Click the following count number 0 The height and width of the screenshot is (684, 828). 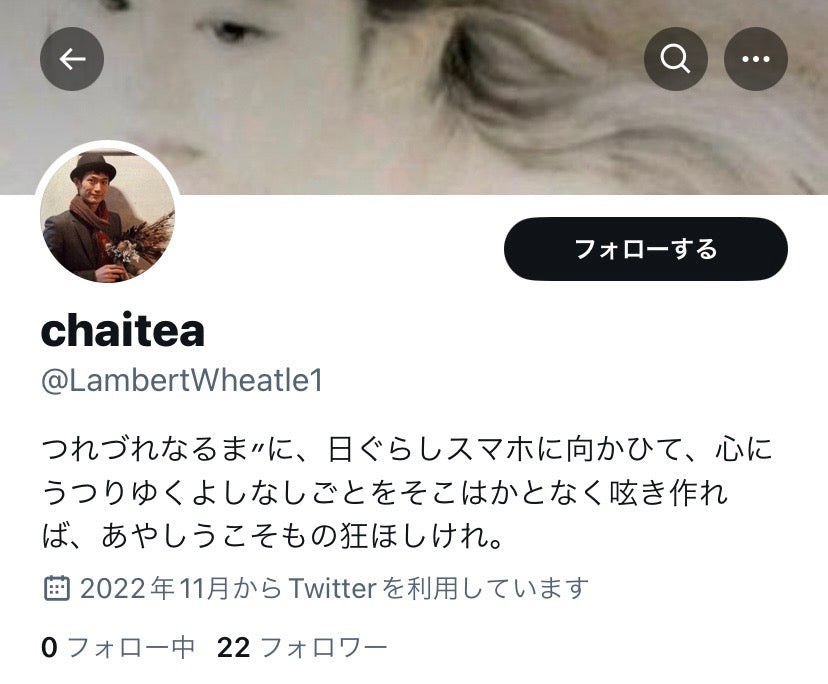49,648
